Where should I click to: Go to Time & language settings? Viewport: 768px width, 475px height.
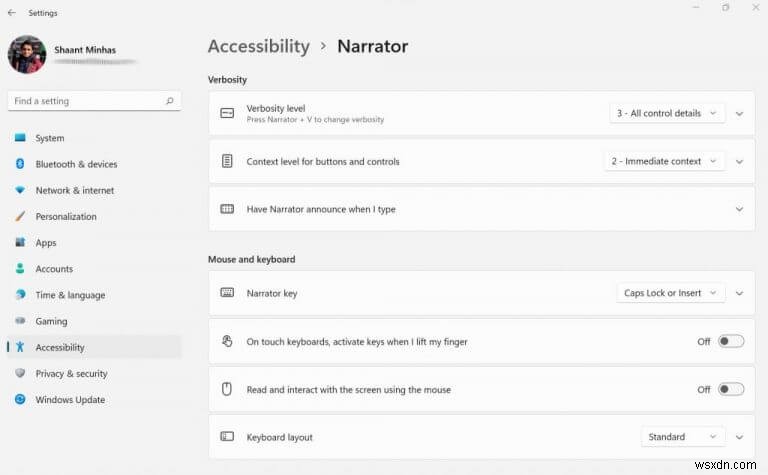69,295
